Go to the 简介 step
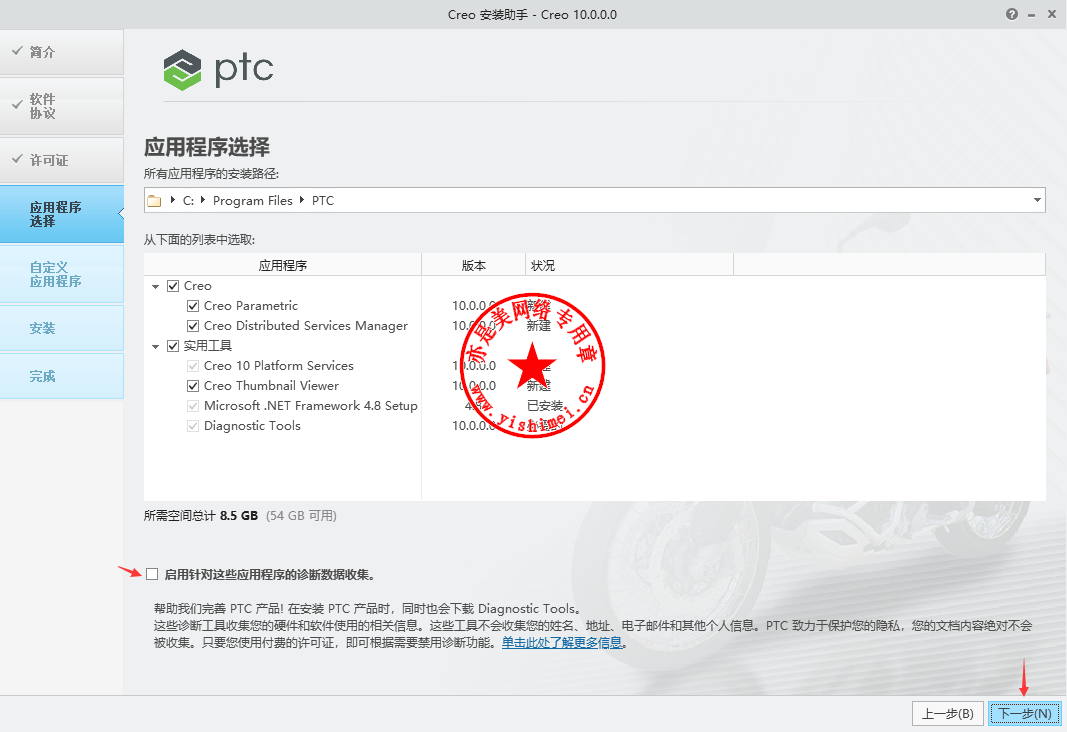This screenshot has width=1067, height=732. pyautogui.click(x=62, y=52)
